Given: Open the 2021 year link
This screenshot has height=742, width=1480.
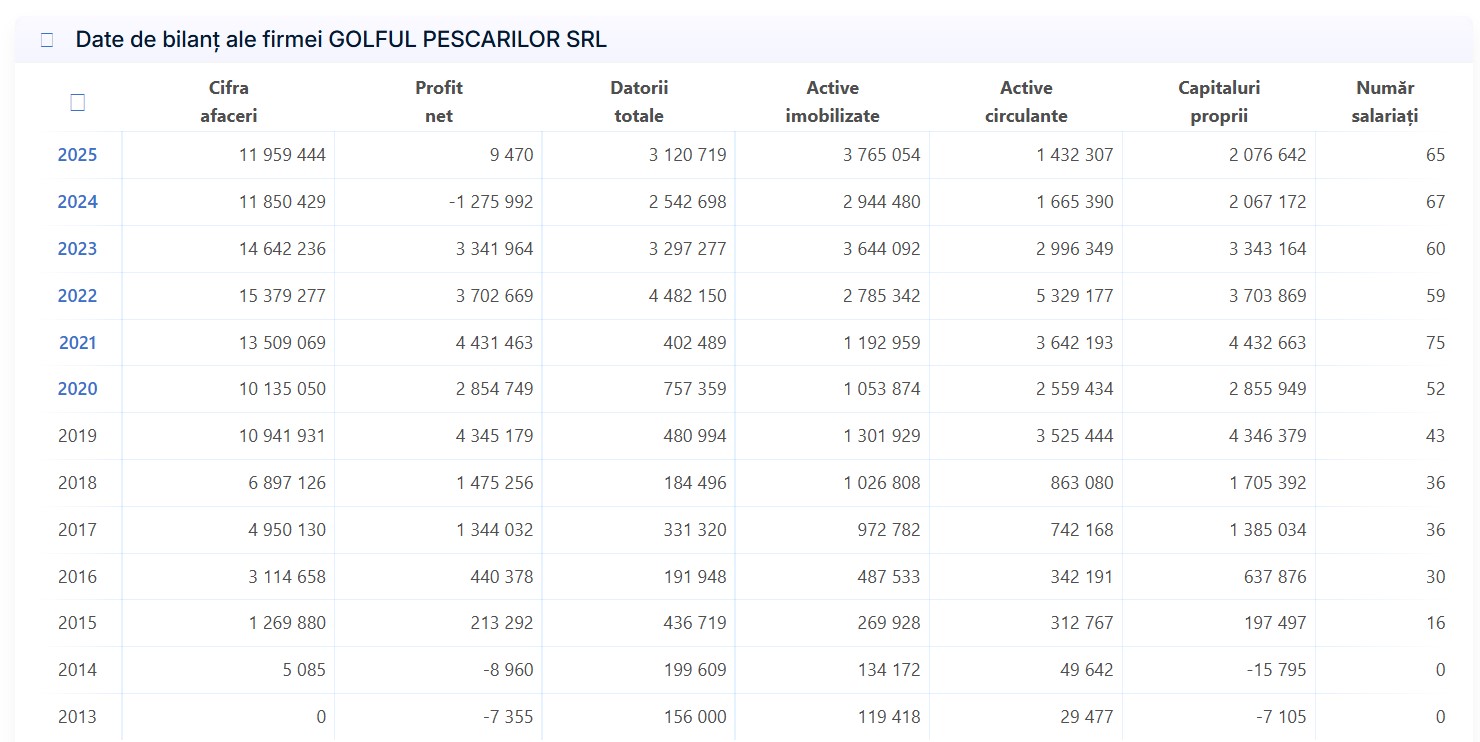Looking at the screenshot, I should click(77, 343).
